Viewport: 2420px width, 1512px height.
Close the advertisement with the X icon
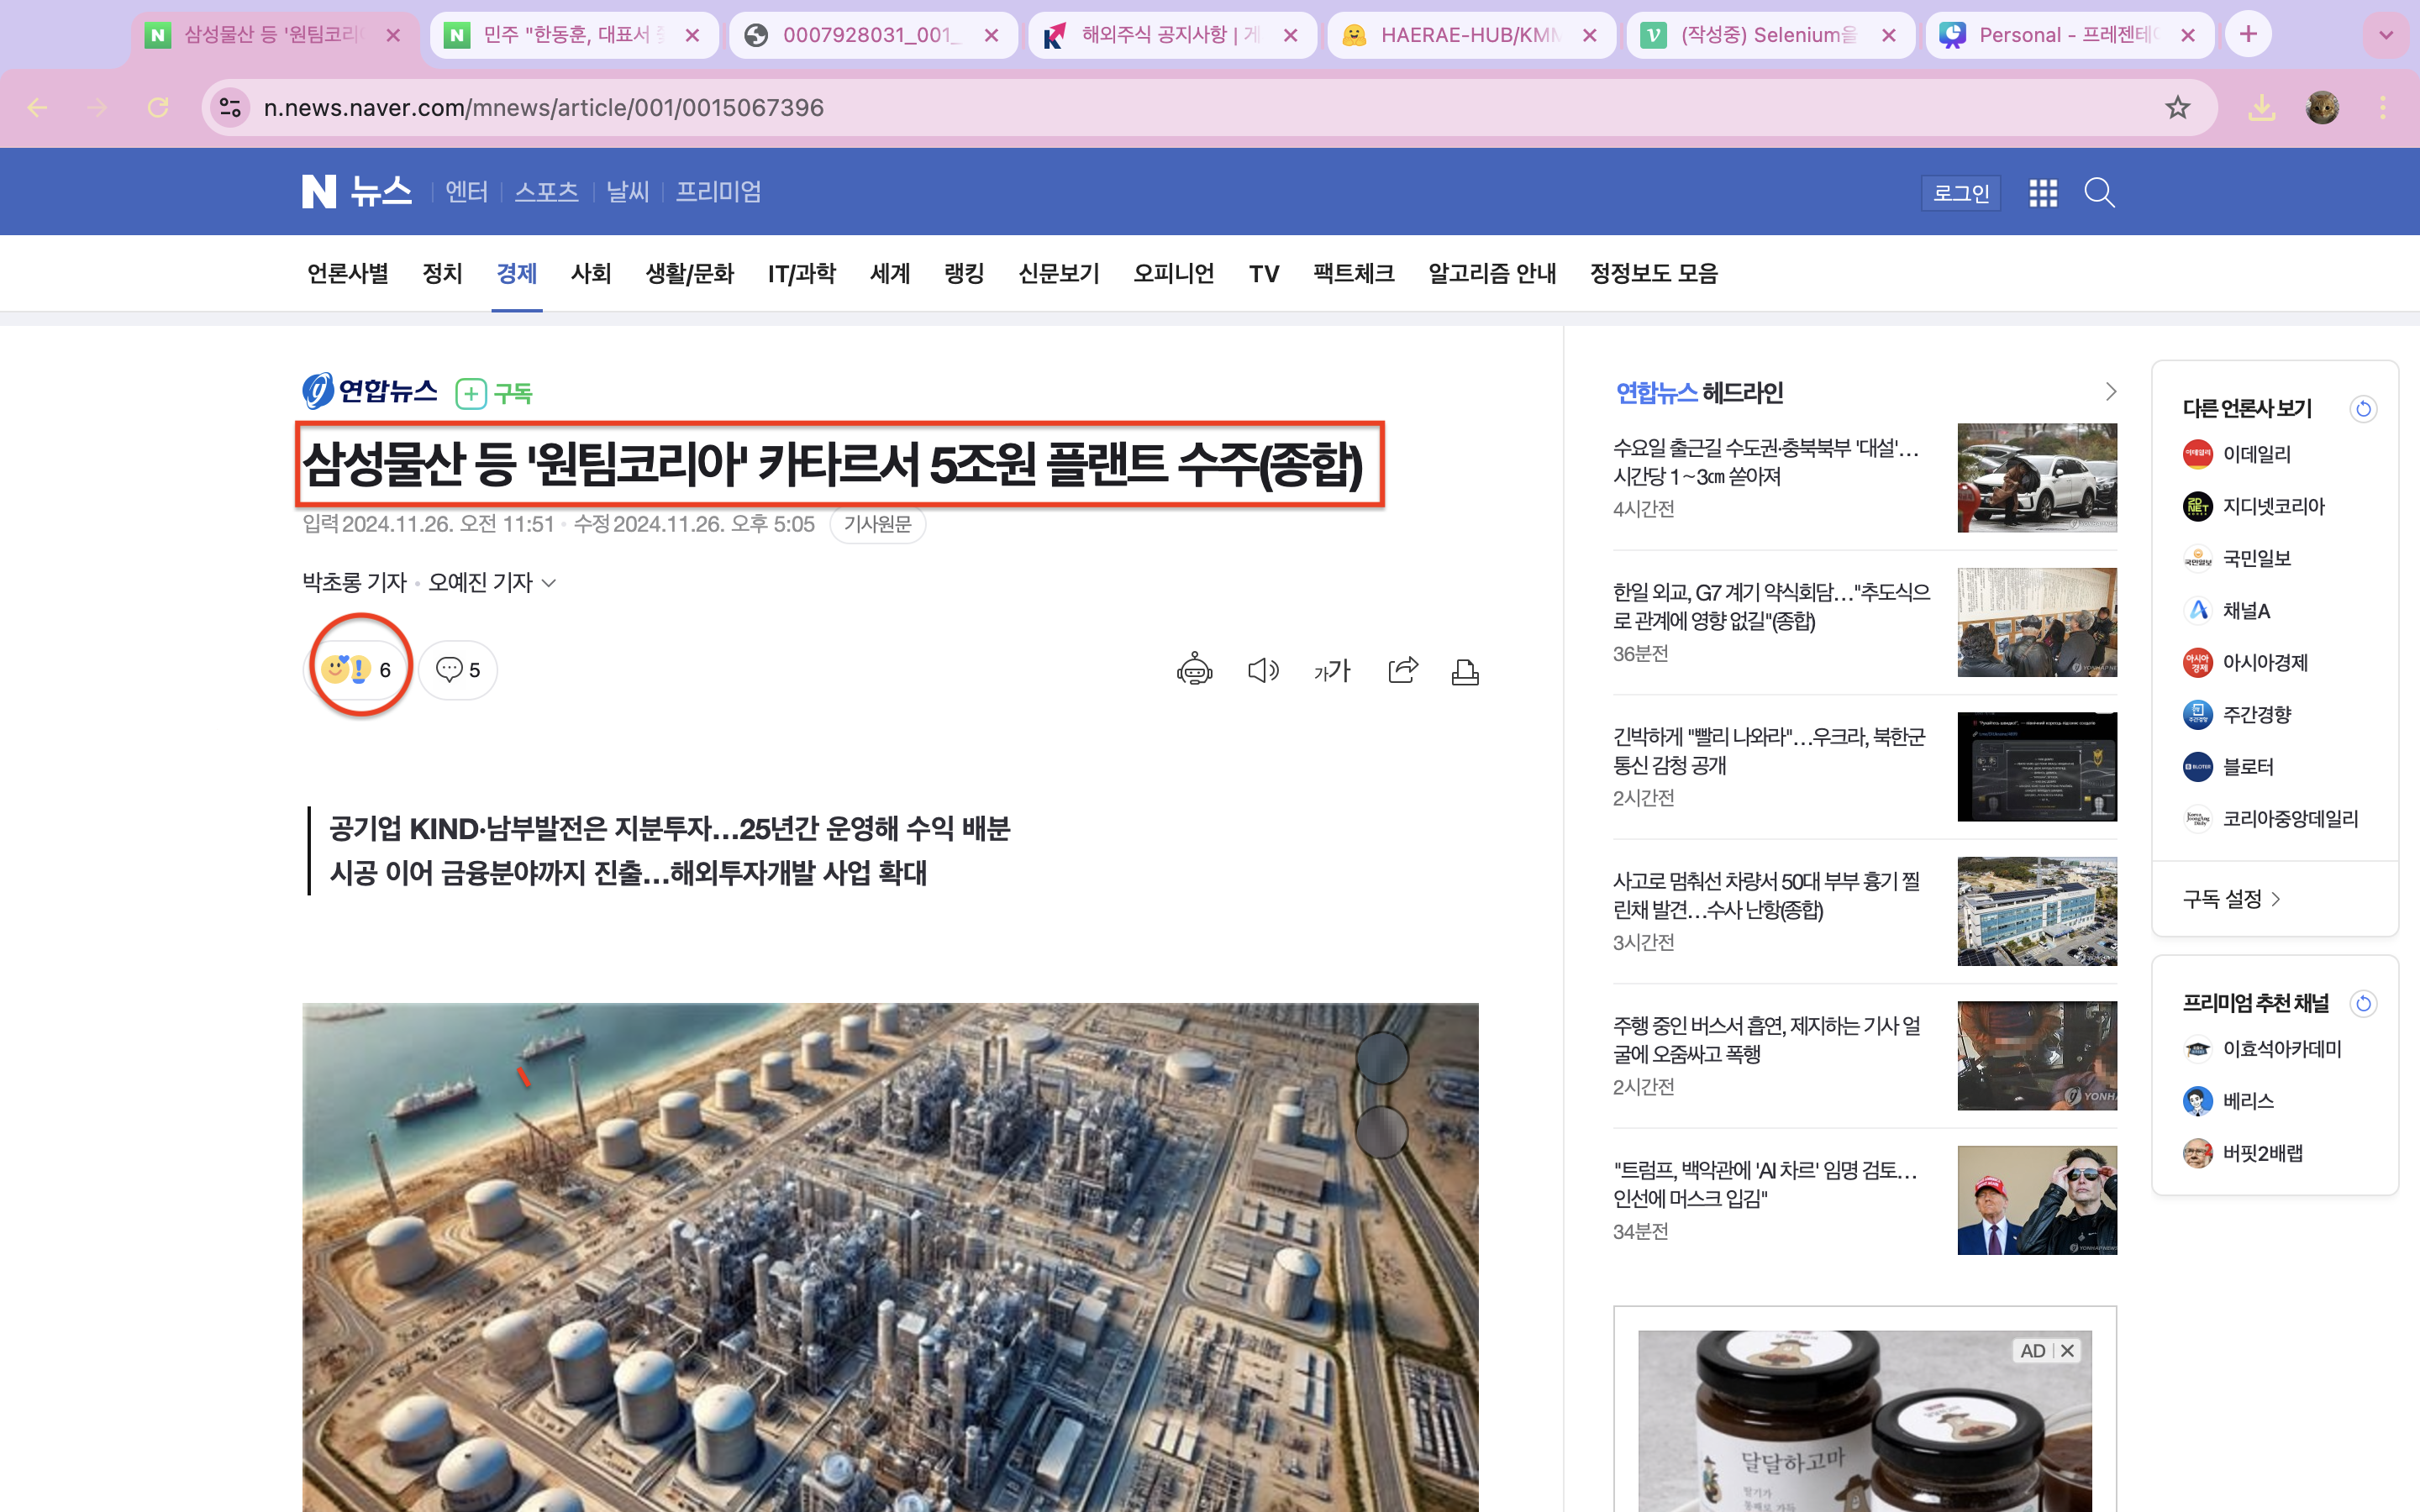coord(2067,1351)
